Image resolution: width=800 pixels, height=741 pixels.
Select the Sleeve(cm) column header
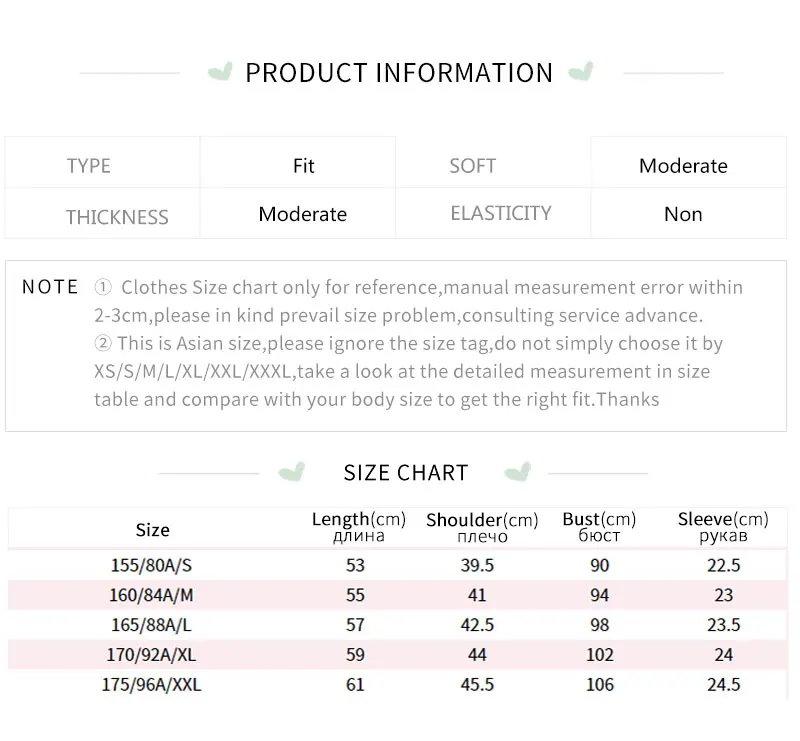click(723, 527)
